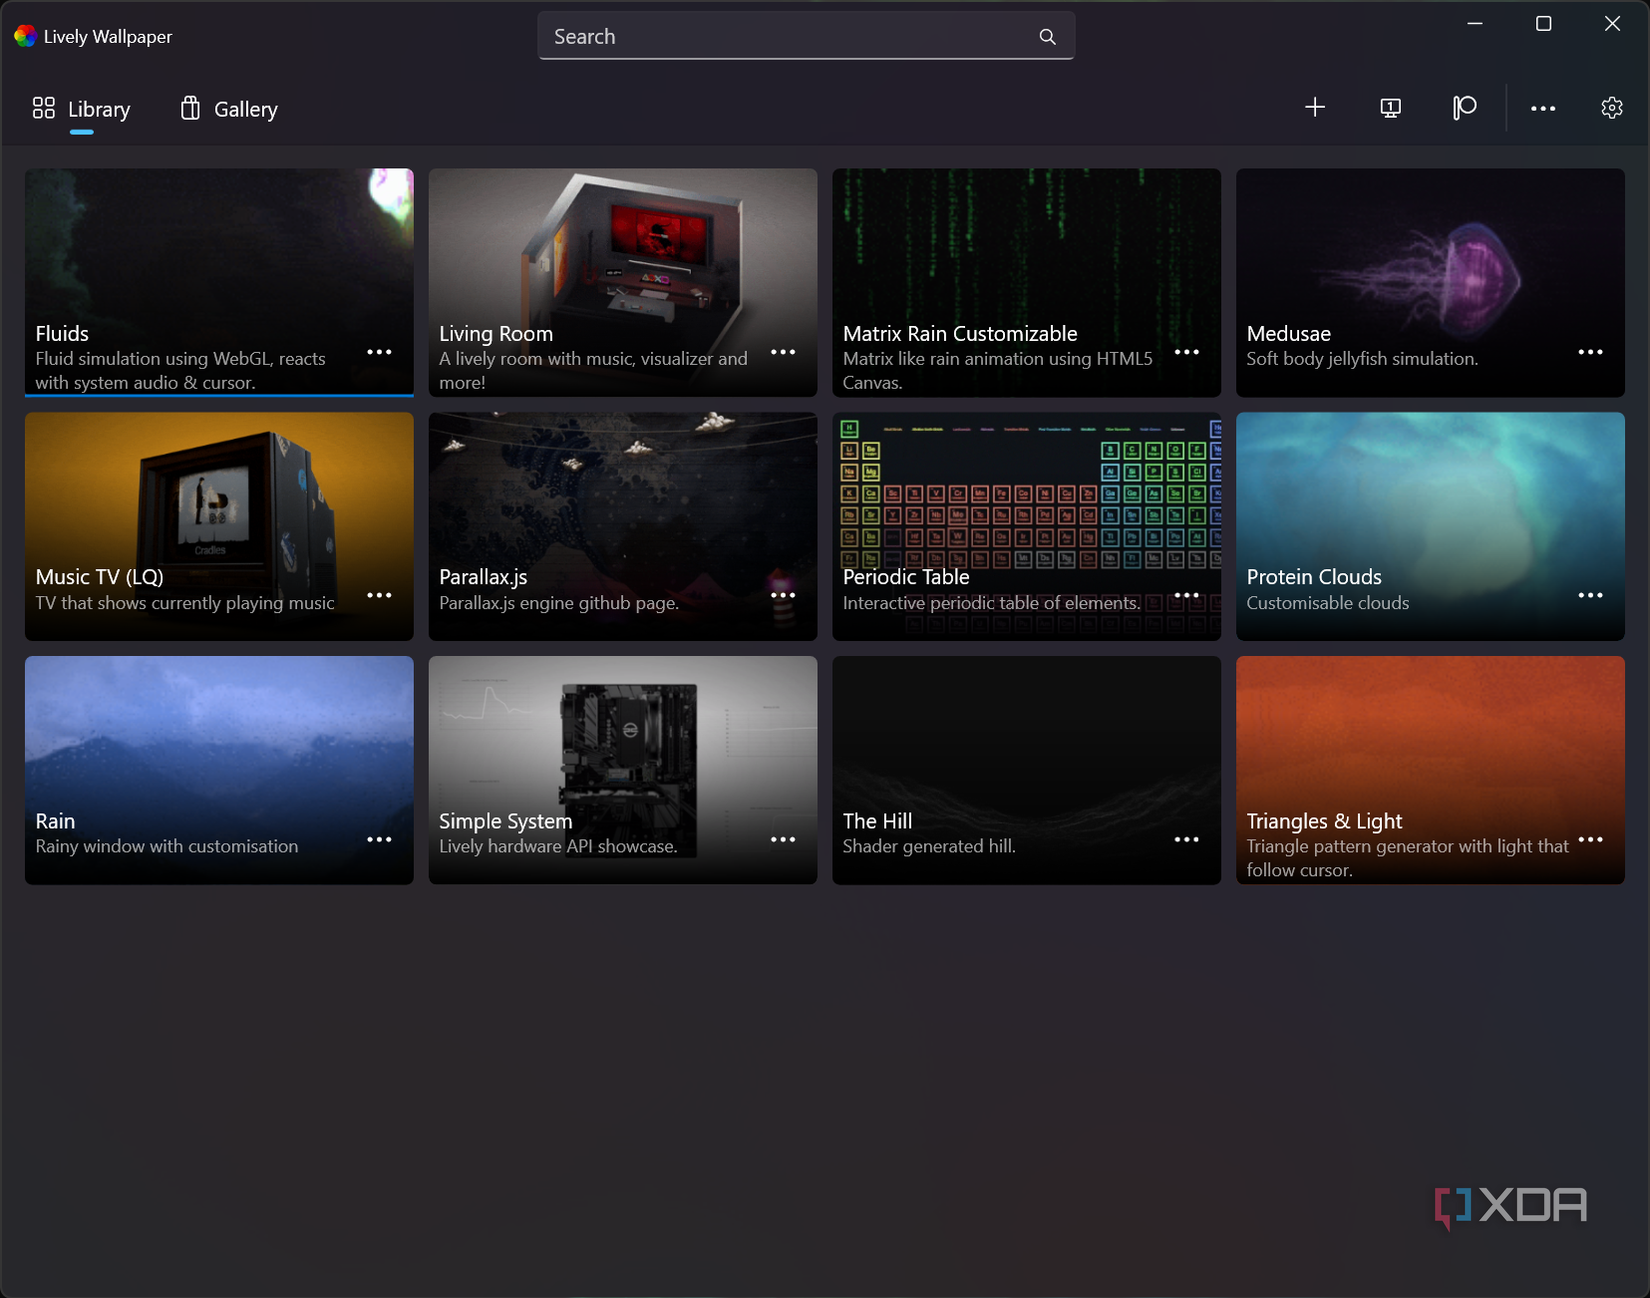Open the Rain wallpaper options menu
1650x1298 pixels.
379,838
